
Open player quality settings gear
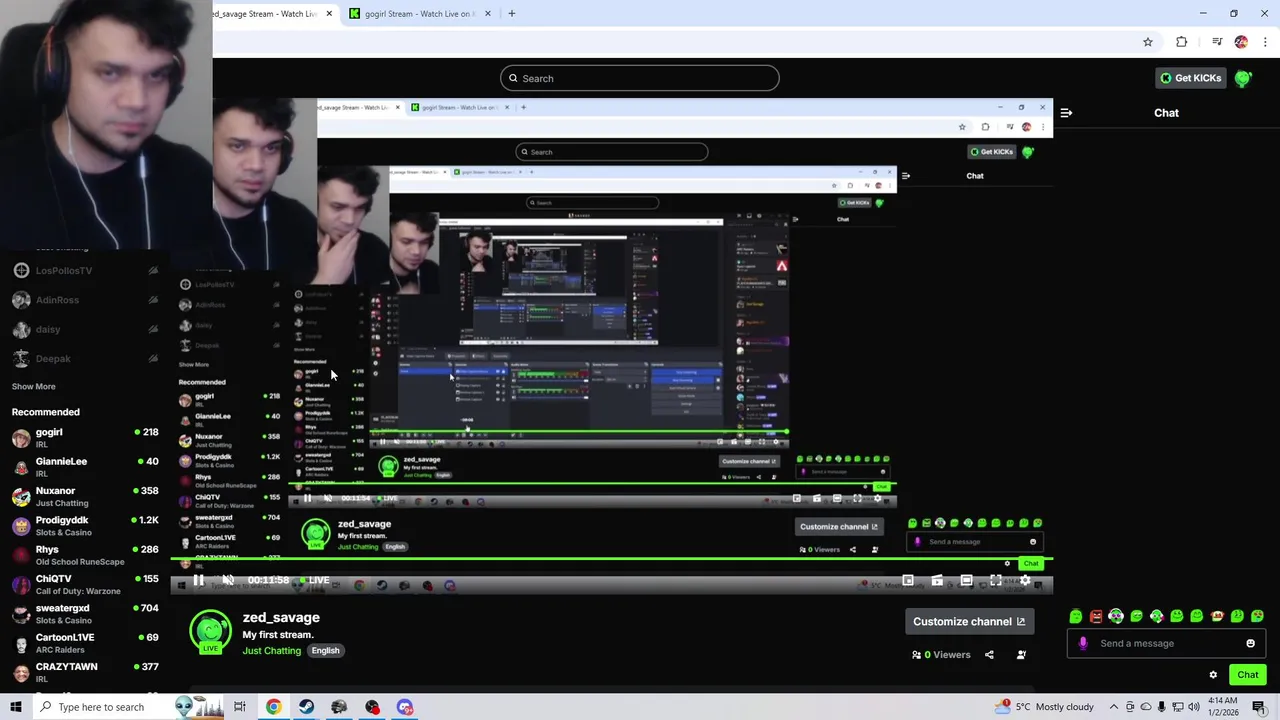1025,580
